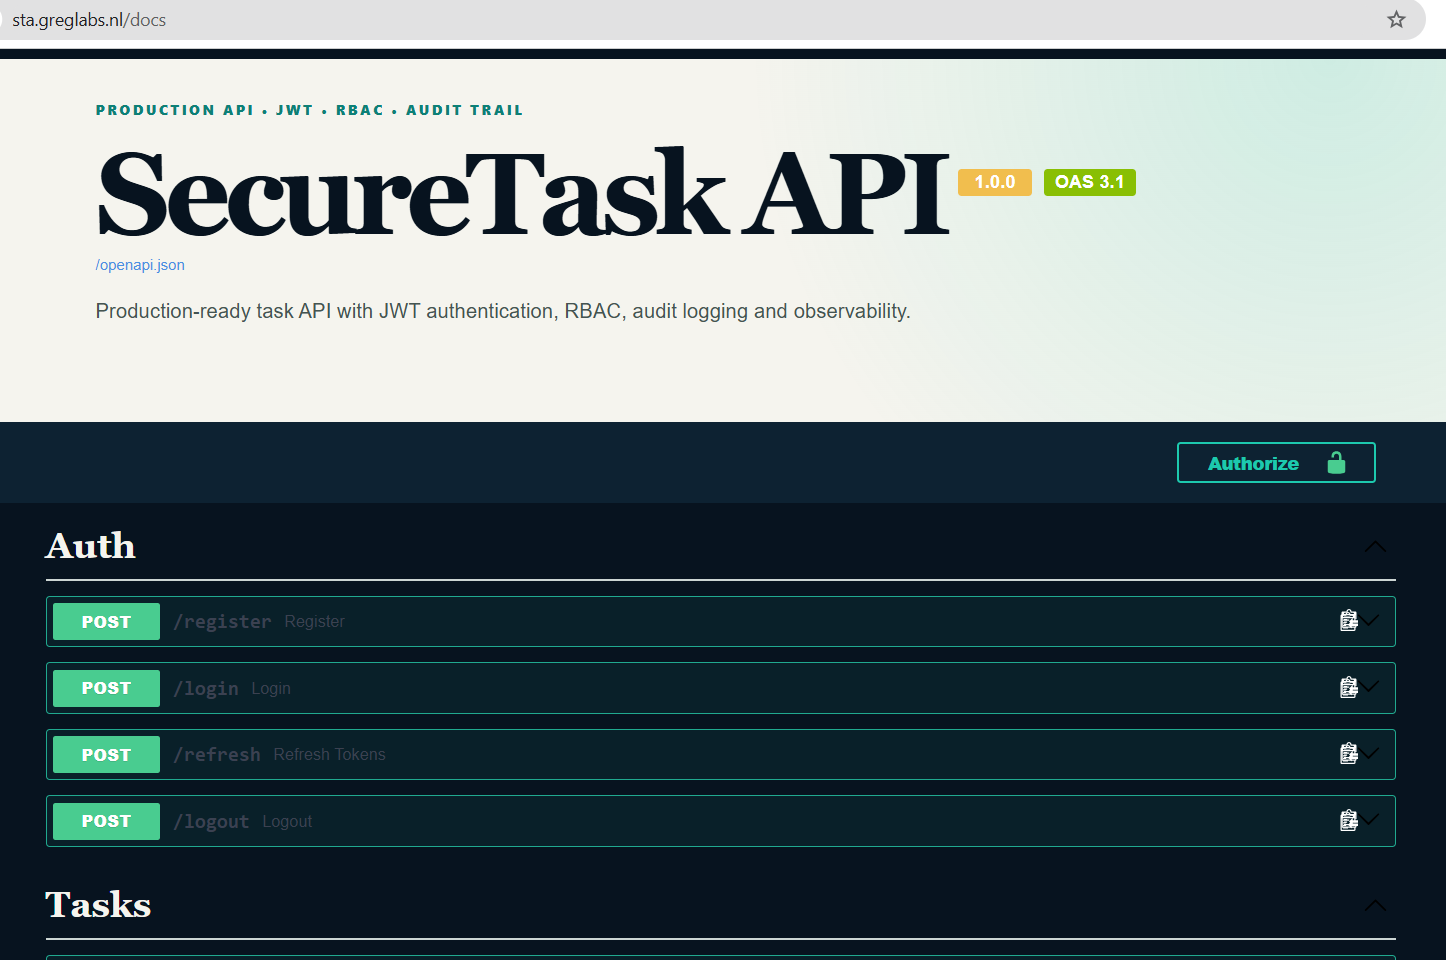This screenshot has height=960, width=1446.
Task: Click the "Refresh Tokens" summary text
Action: [x=329, y=754]
